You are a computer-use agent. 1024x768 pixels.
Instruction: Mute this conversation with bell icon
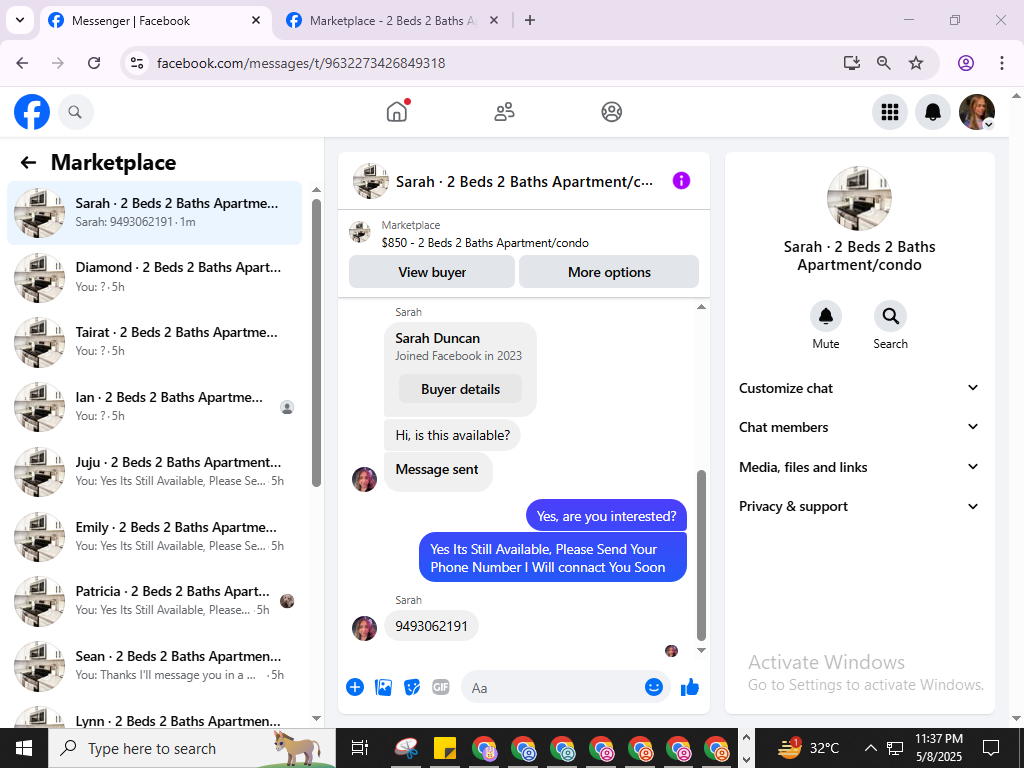[x=825, y=317]
